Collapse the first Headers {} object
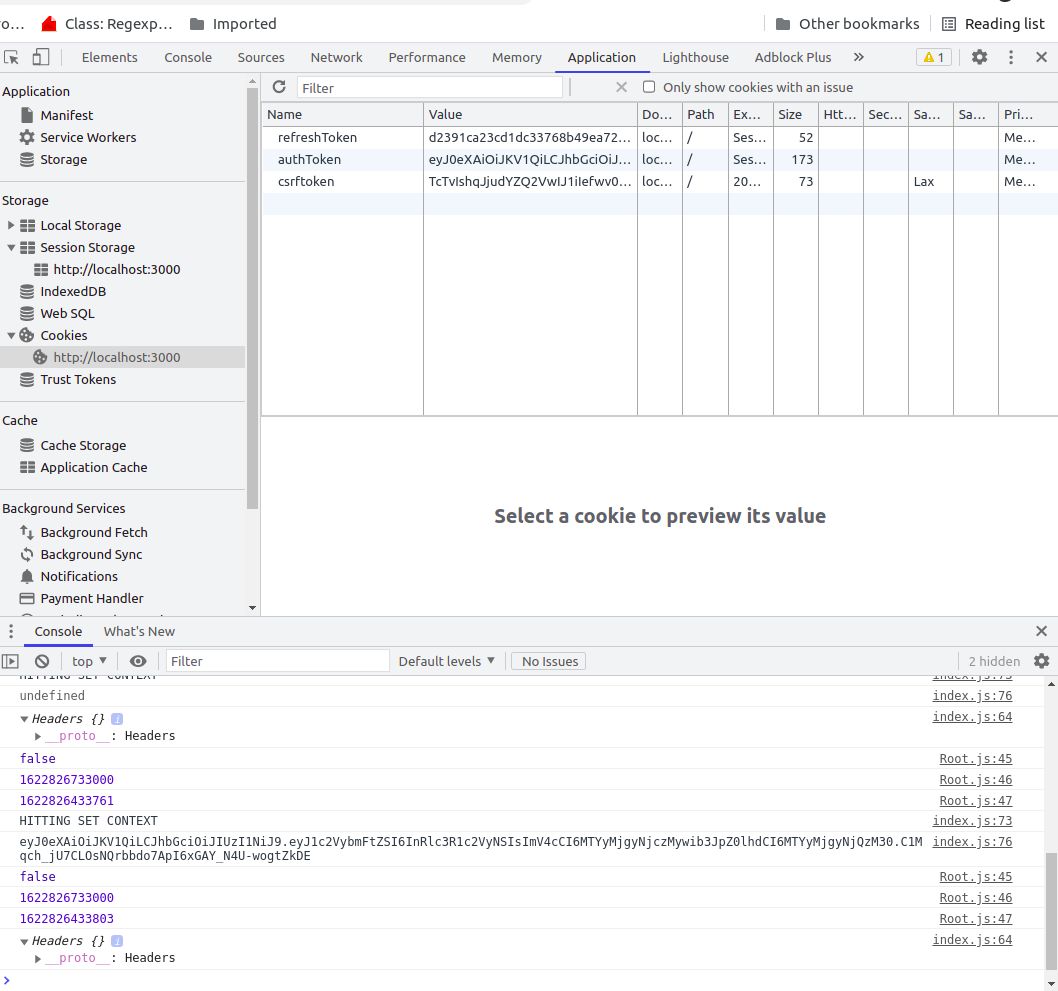Viewport: 1058px width, 991px height. [x=24, y=719]
